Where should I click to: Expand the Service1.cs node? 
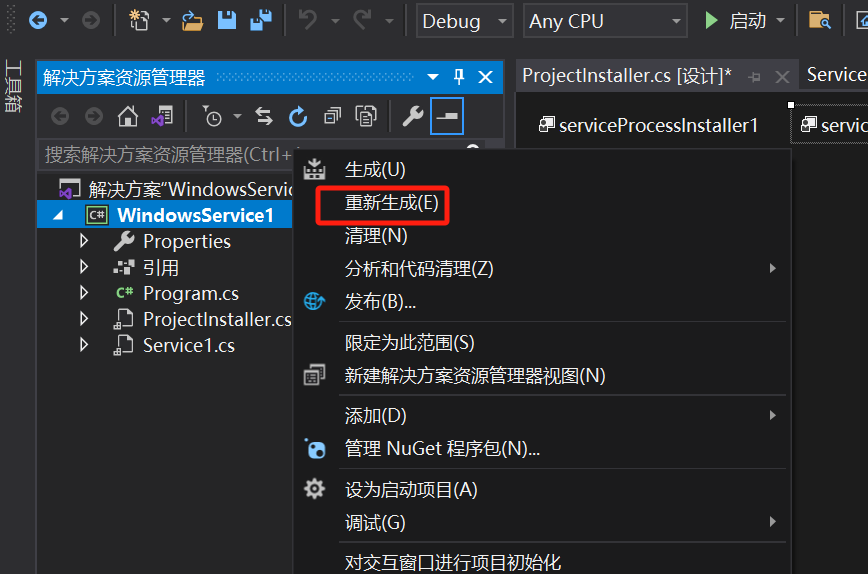coord(84,345)
